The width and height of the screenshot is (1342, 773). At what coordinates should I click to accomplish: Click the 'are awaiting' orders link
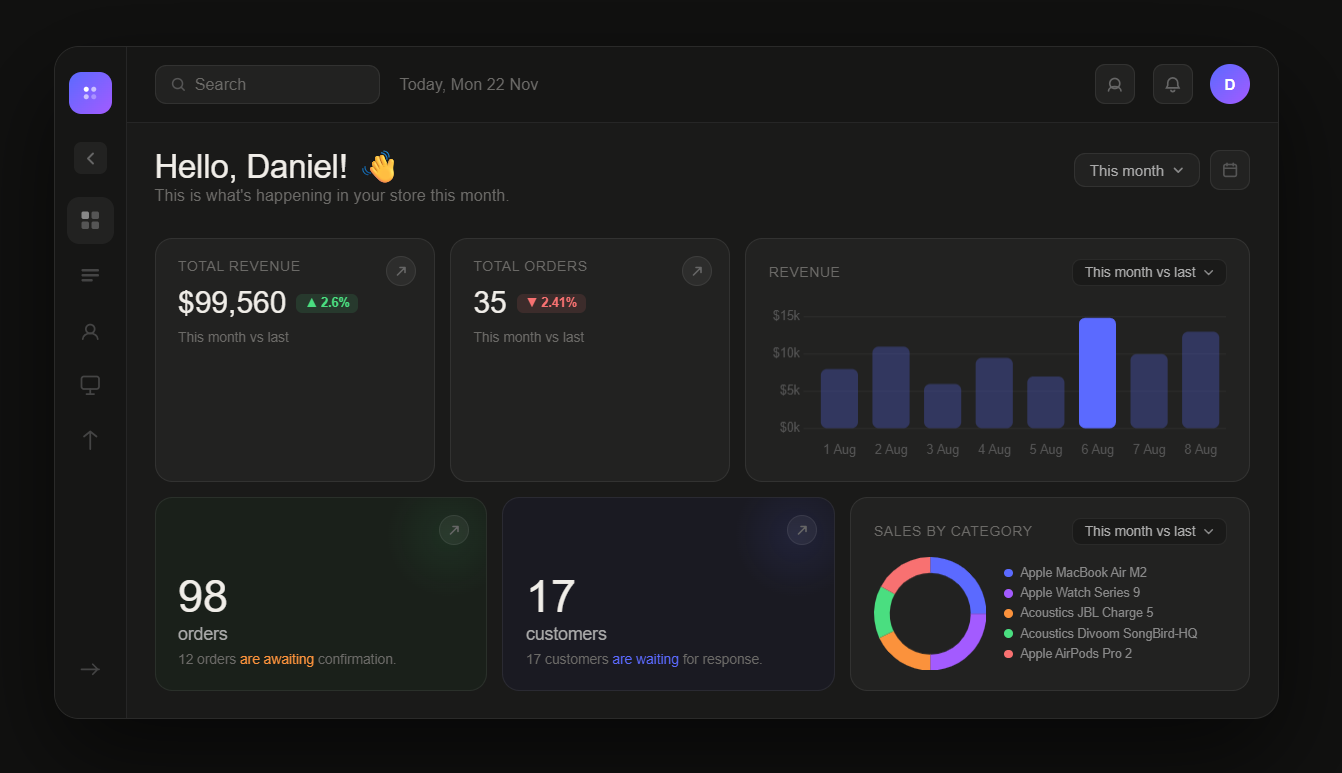276,660
